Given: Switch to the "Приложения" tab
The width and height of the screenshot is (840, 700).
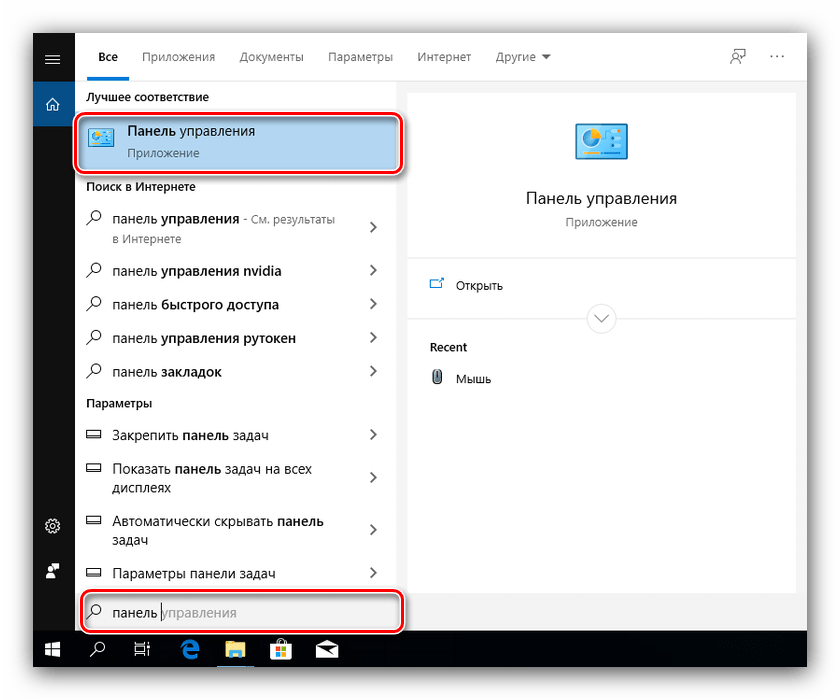Looking at the screenshot, I should click(x=178, y=57).
